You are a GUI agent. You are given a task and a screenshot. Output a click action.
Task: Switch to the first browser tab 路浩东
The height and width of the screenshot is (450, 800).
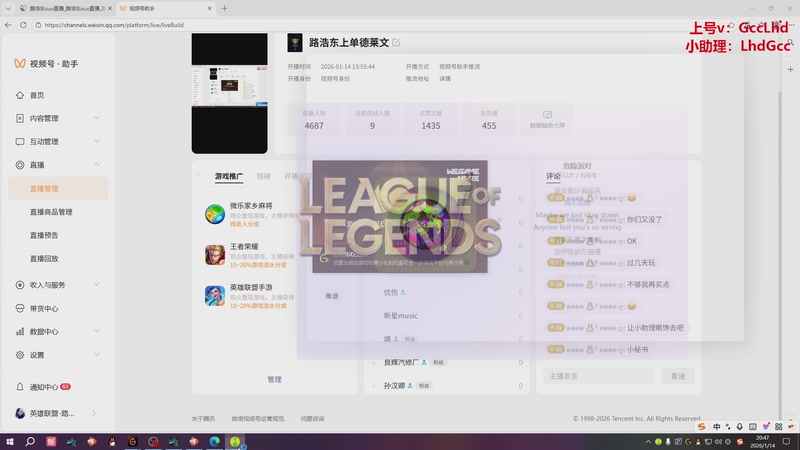click(x=65, y=8)
